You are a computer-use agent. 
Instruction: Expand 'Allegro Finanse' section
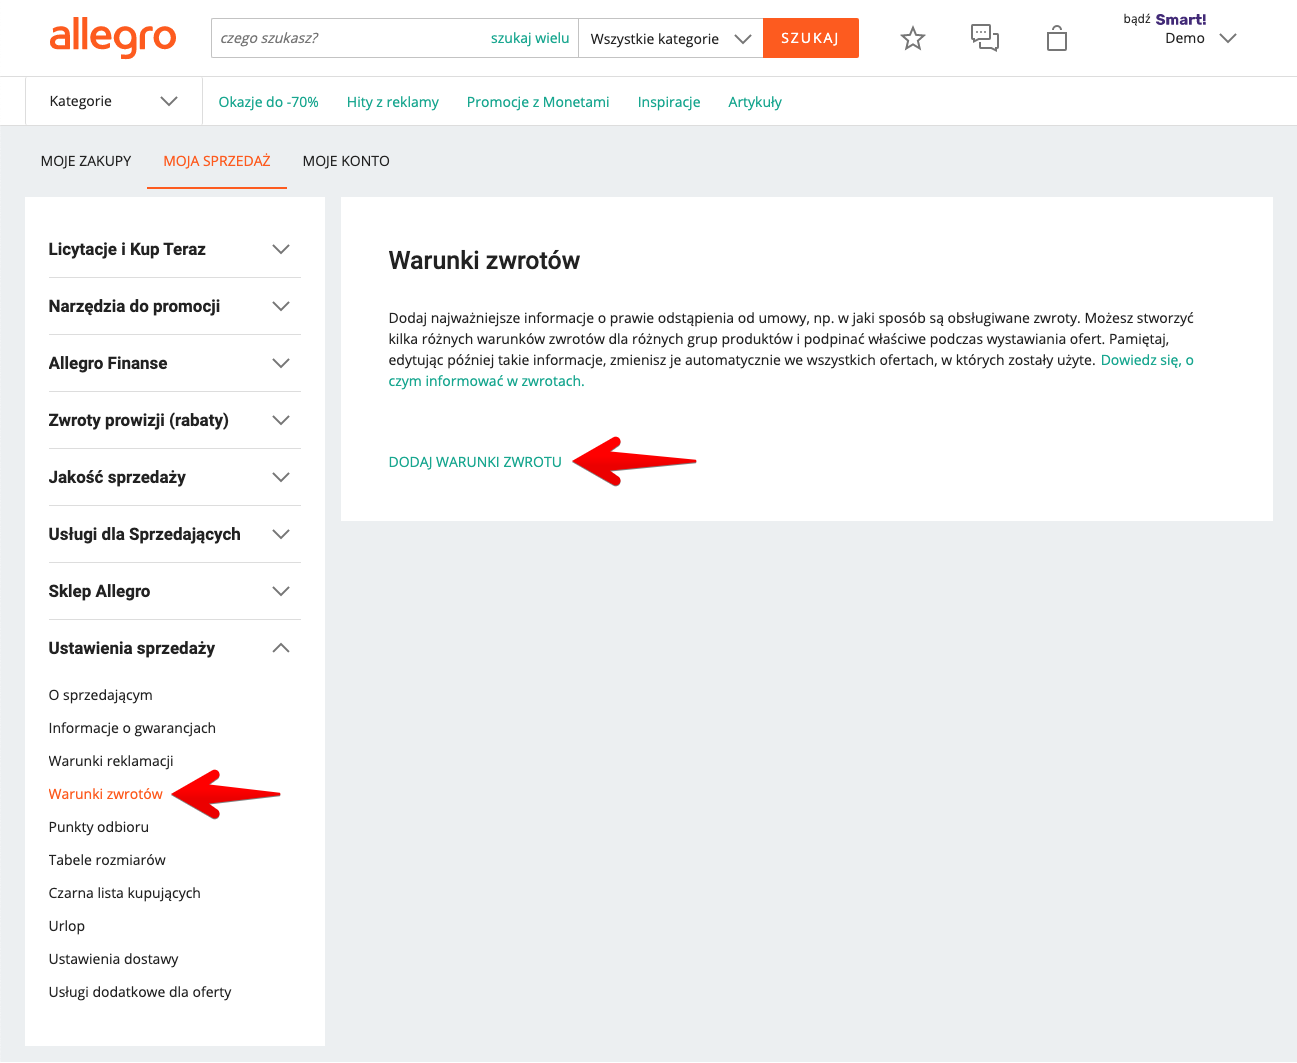[x=174, y=363]
